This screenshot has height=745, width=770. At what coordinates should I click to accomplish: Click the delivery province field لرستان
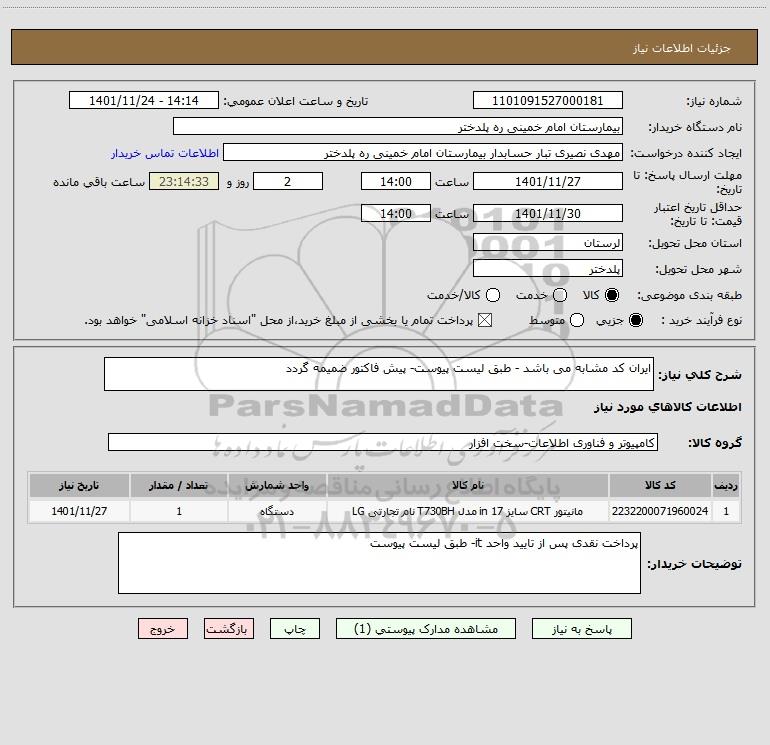point(548,242)
